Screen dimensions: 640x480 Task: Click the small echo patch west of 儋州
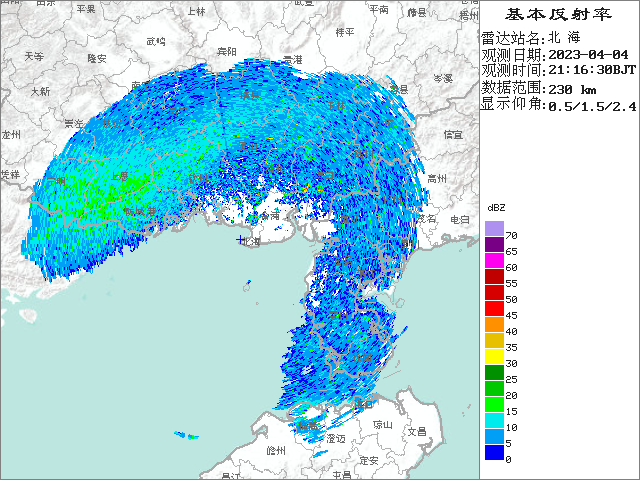coord(186,435)
